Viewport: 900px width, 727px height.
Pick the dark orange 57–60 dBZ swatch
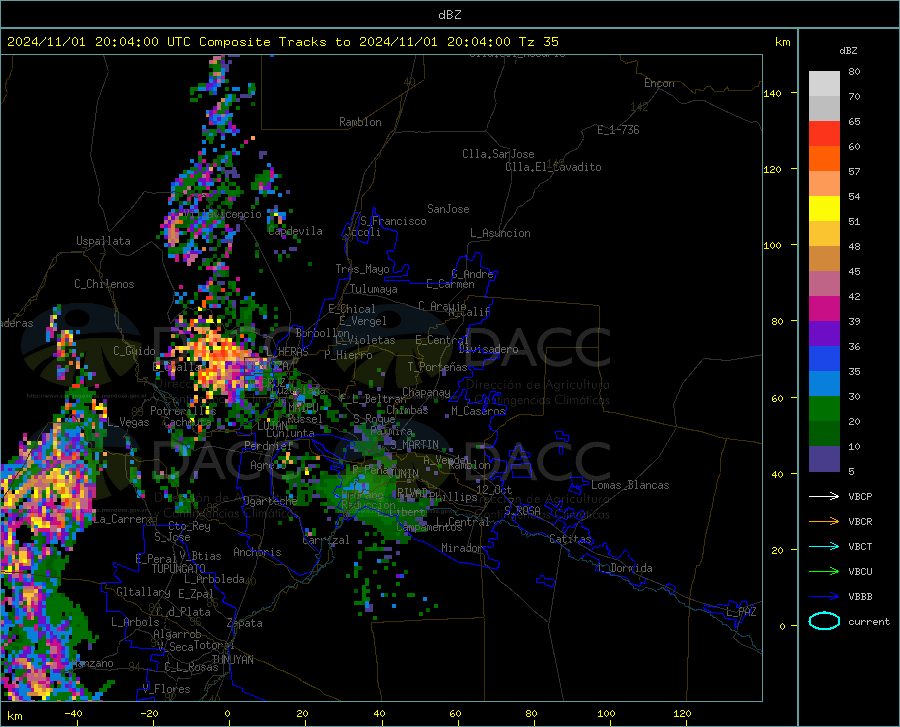[x=824, y=159]
